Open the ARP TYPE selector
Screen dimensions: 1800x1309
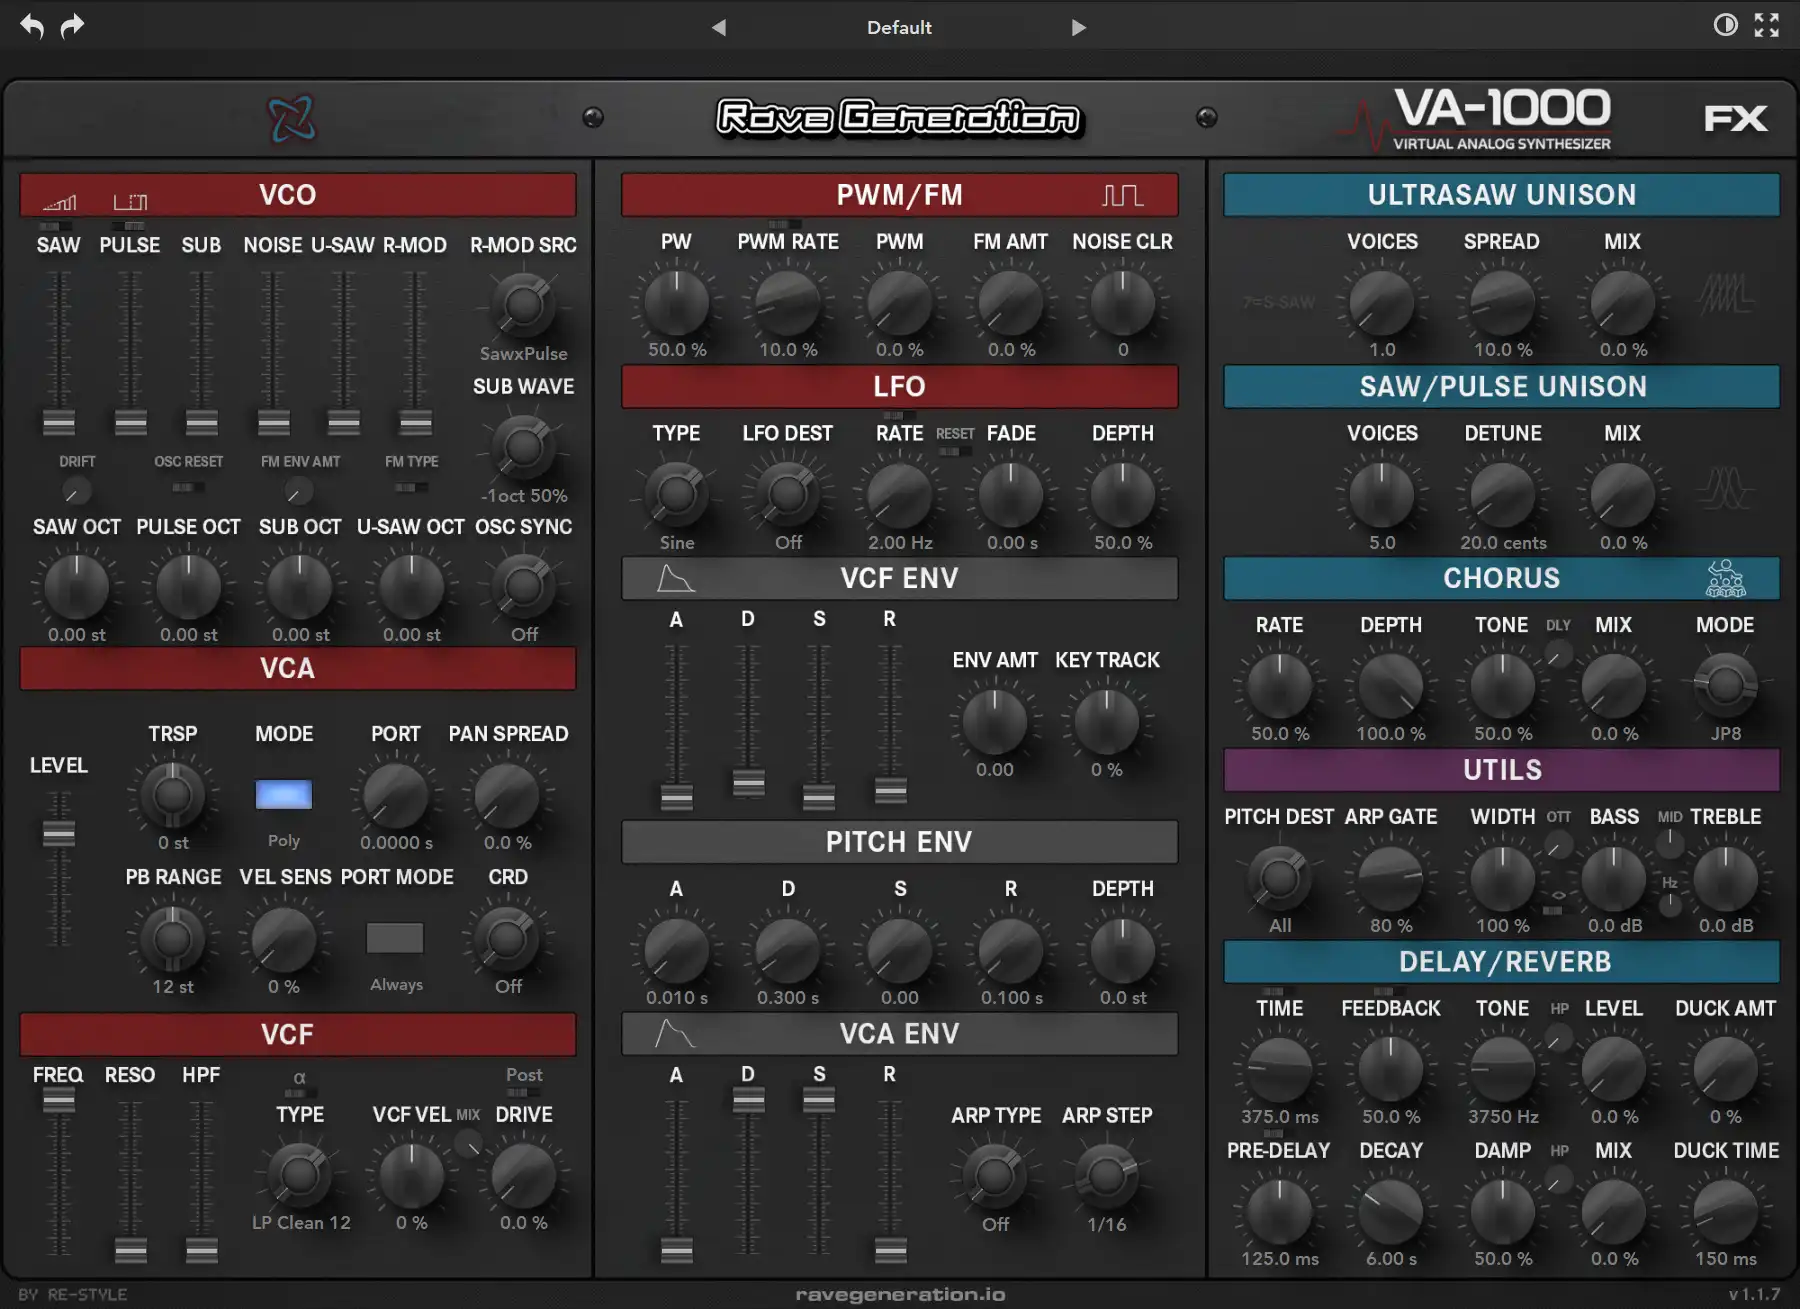pos(995,1175)
